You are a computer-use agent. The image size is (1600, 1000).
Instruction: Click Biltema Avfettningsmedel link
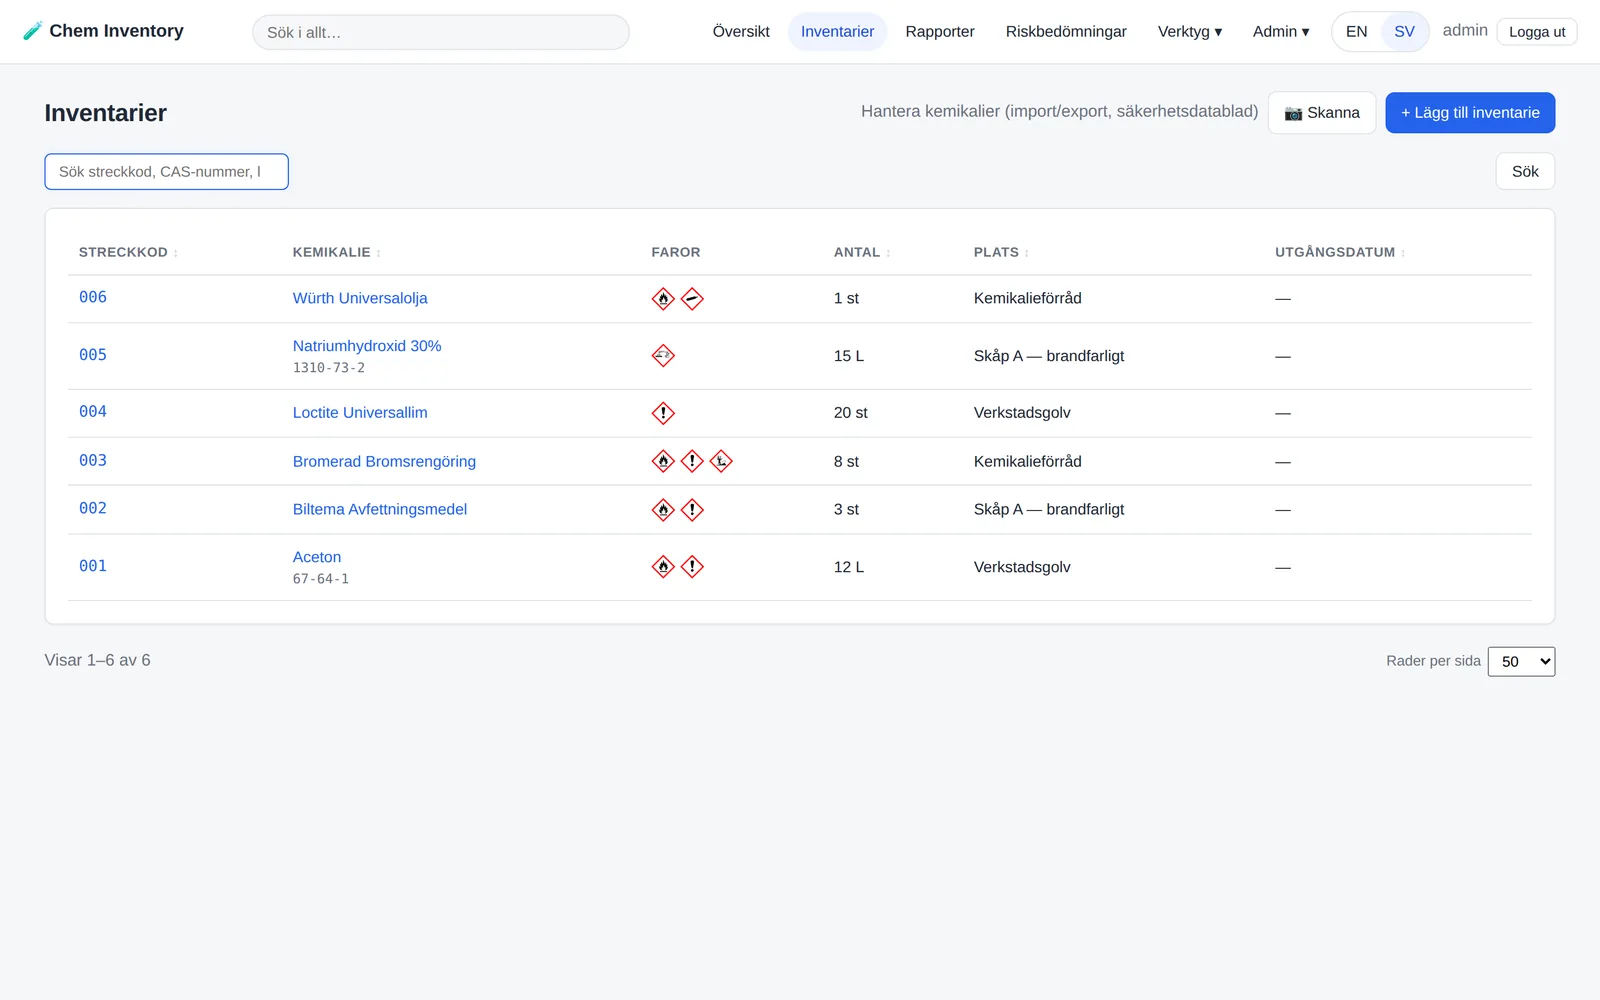click(x=380, y=509)
